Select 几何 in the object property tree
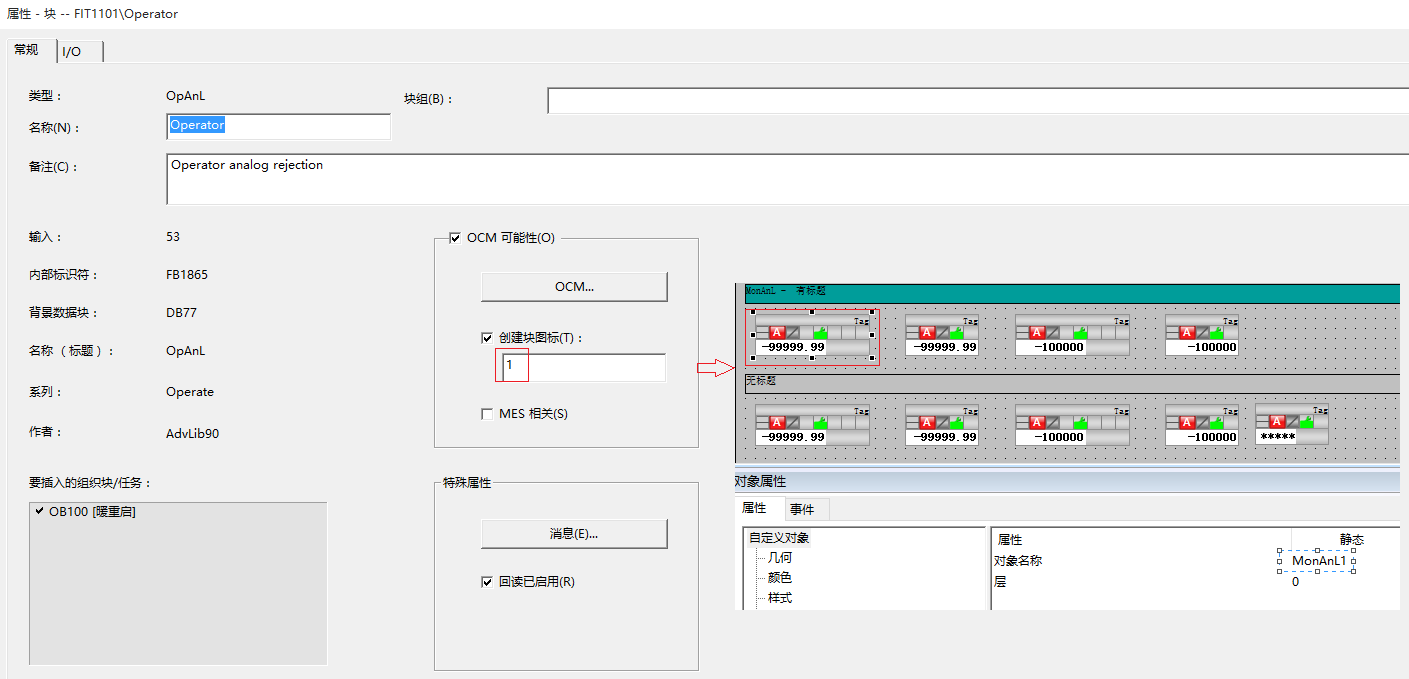Image resolution: width=1409 pixels, height=679 pixels. [x=780, y=558]
